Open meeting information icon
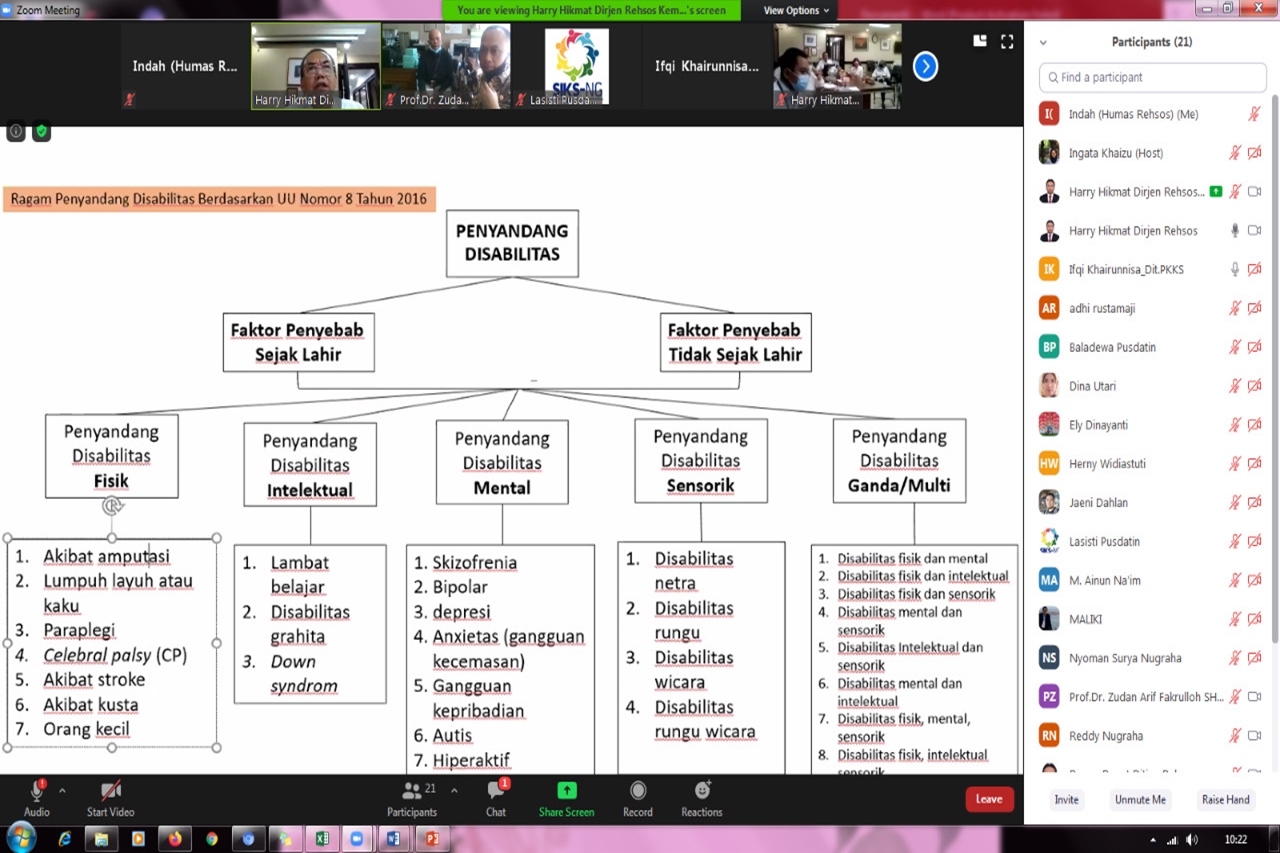1280x853 pixels. (x=16, y=132)
